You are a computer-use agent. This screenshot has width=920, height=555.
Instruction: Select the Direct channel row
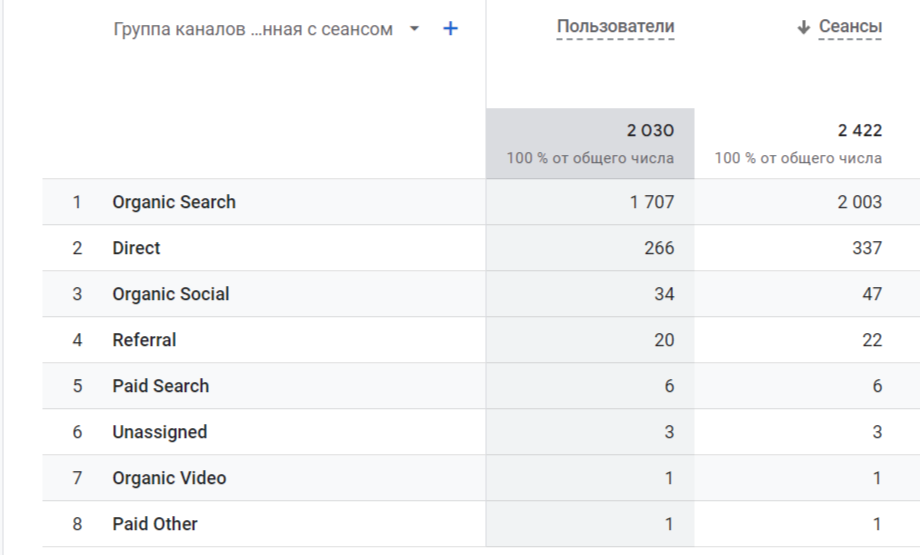(x=136, y=248)
